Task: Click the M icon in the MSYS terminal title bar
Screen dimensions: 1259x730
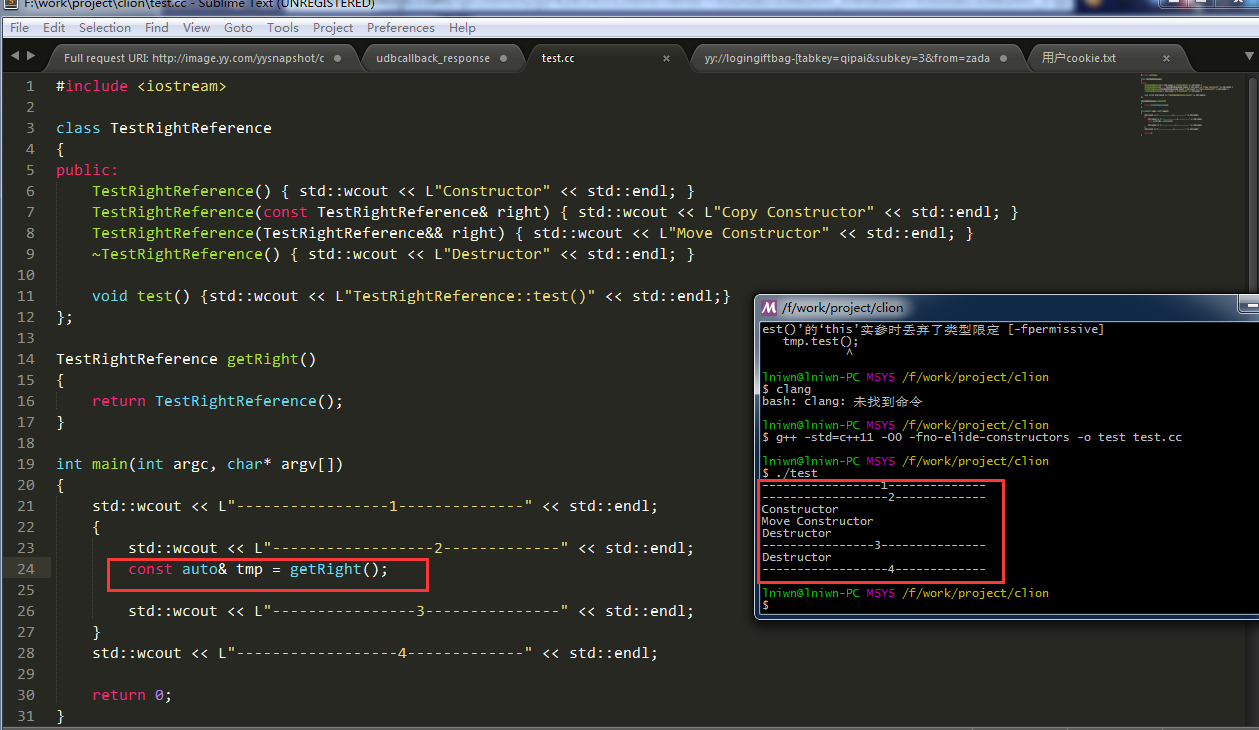Action: pos(769,307)
